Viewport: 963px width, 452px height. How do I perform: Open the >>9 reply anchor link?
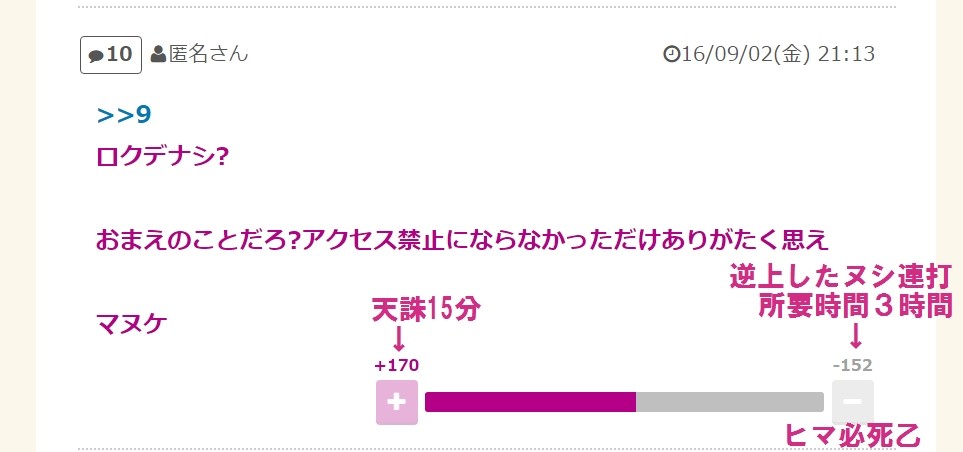pos(124,115)
